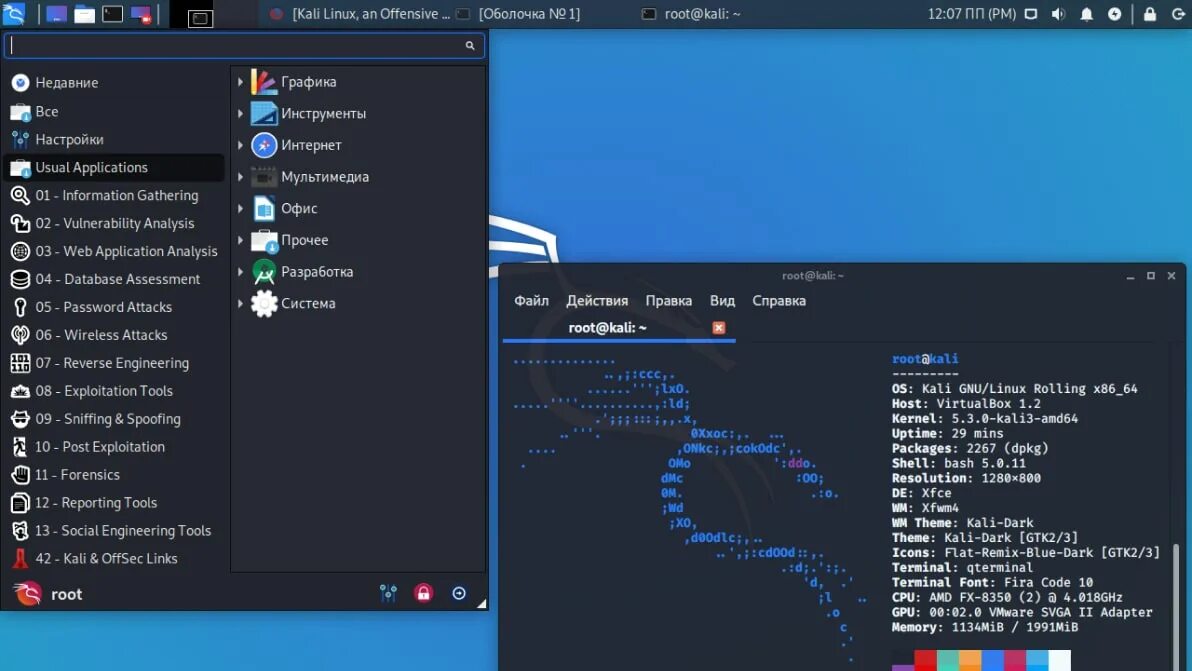Open 13 - Social Engineering Tools category
The image size is (1192, 671).
coord(114,530)
